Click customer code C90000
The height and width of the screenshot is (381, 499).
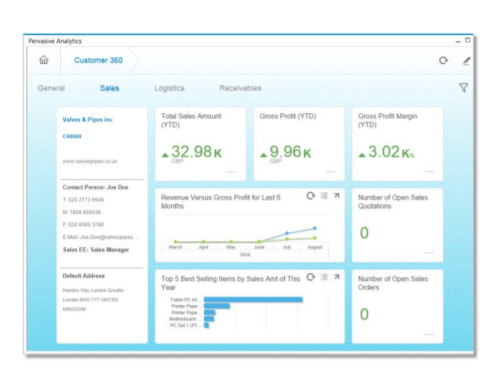(x=72, y=136)
